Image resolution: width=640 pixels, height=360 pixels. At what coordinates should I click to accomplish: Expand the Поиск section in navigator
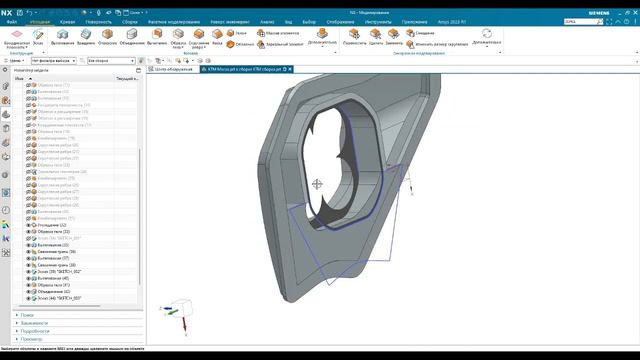click(x=17, y=315)
